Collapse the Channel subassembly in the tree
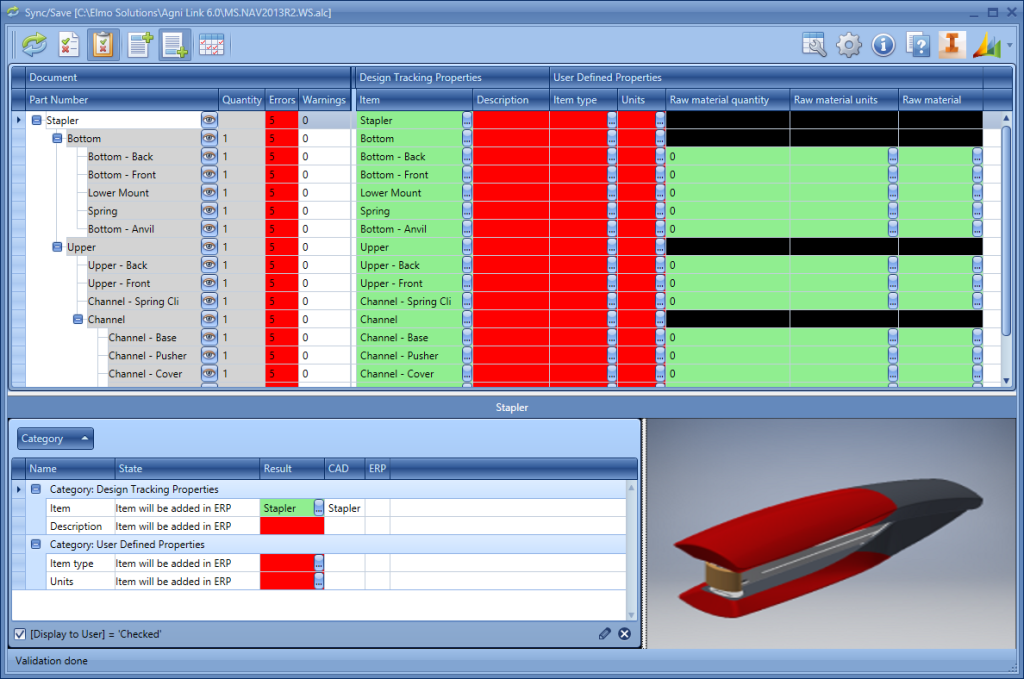This screenshot has width=1024, height=679. tap(78, 319)
